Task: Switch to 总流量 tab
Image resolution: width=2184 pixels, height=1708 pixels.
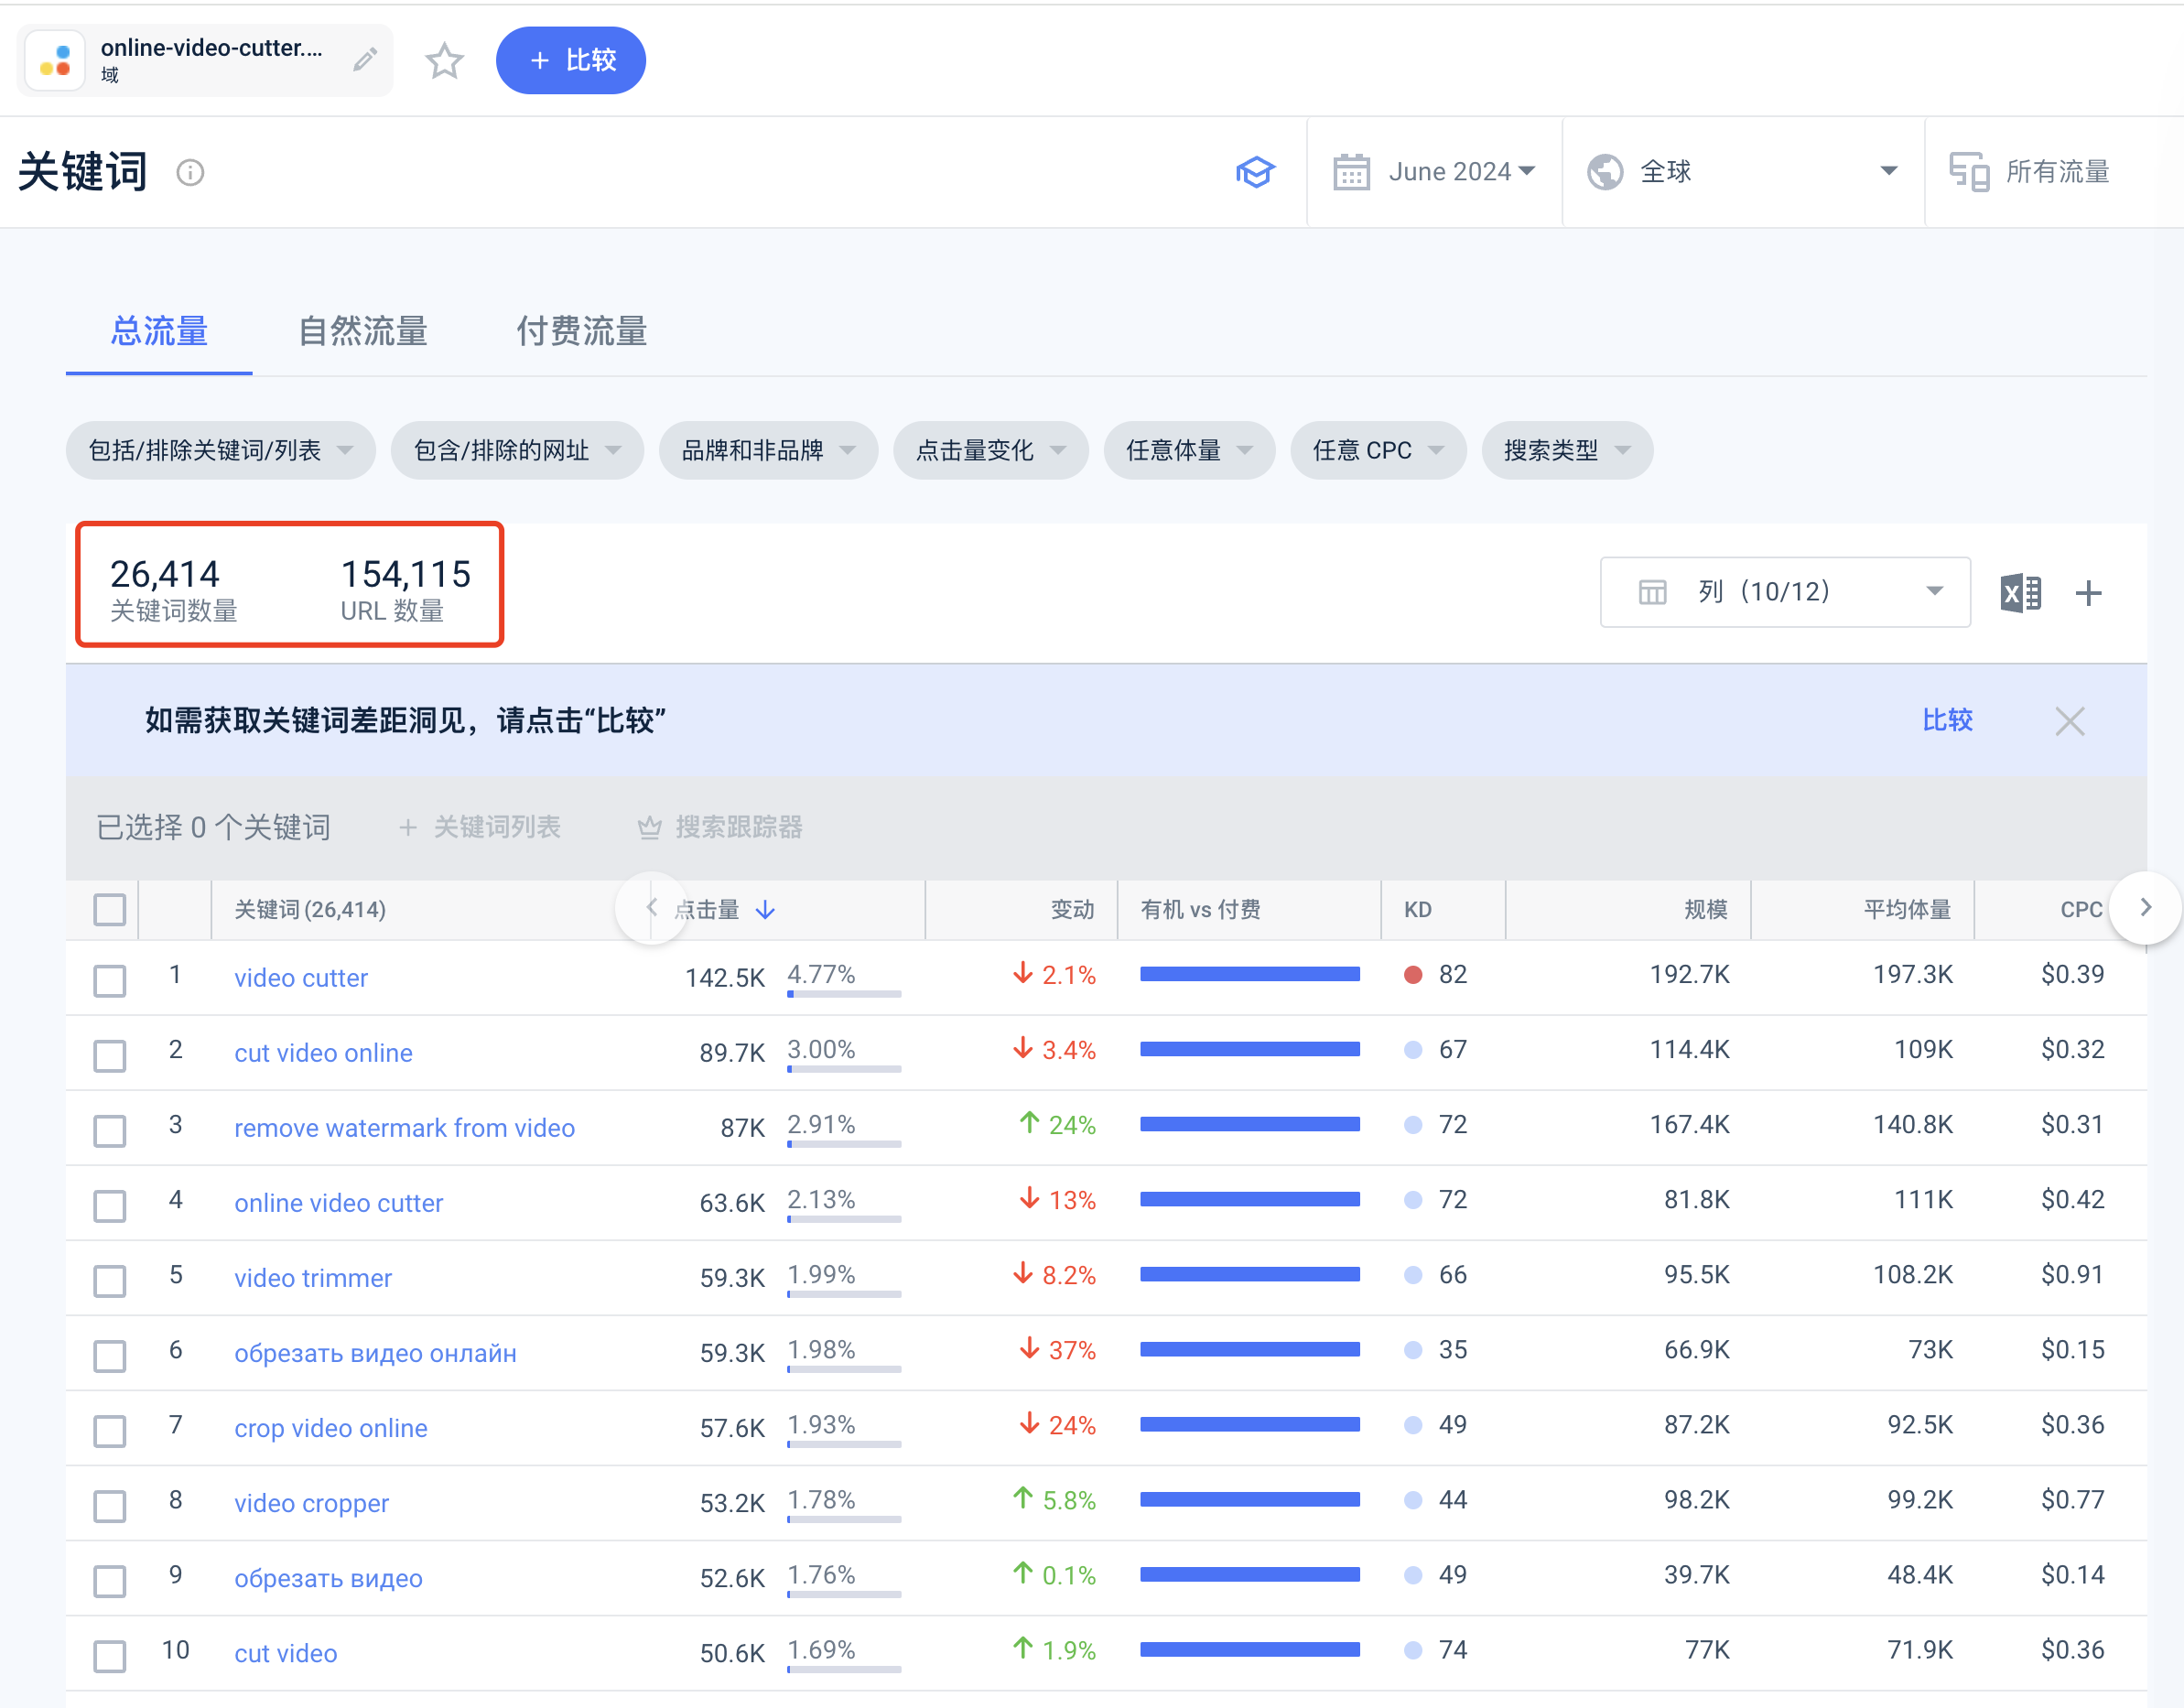Action: (x=159, y=331)
